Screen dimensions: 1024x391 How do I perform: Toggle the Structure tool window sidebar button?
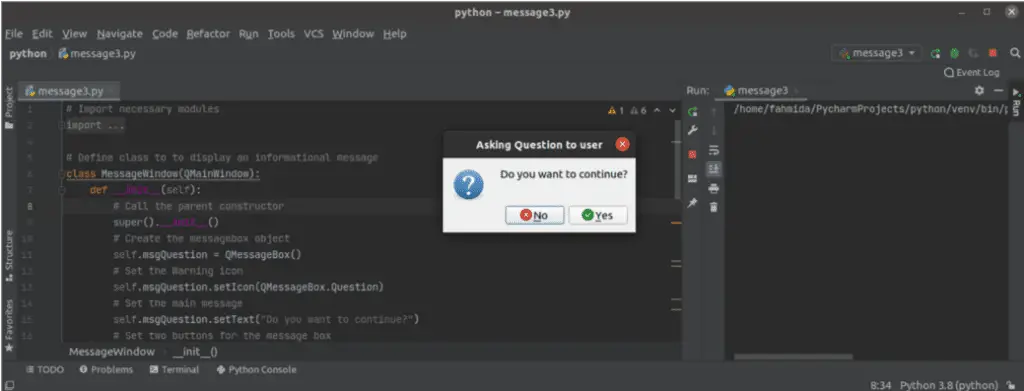coord(9,256)
